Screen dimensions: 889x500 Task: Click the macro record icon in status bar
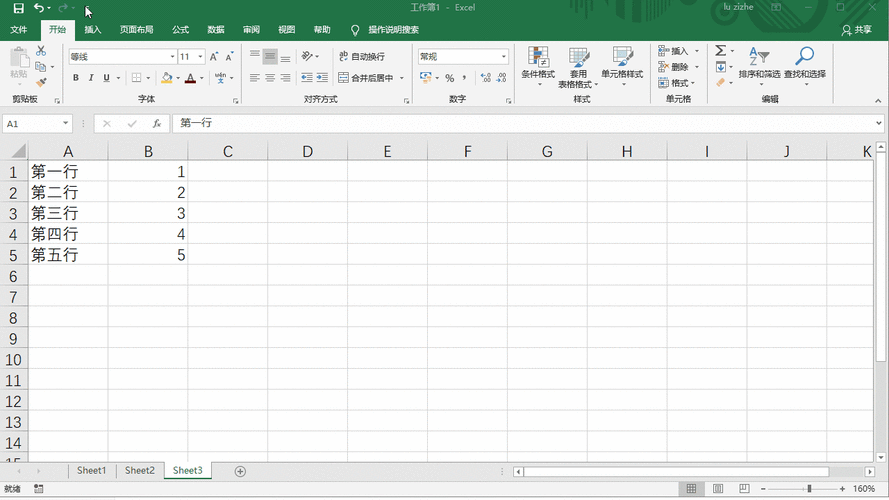(x=39, y=489)
